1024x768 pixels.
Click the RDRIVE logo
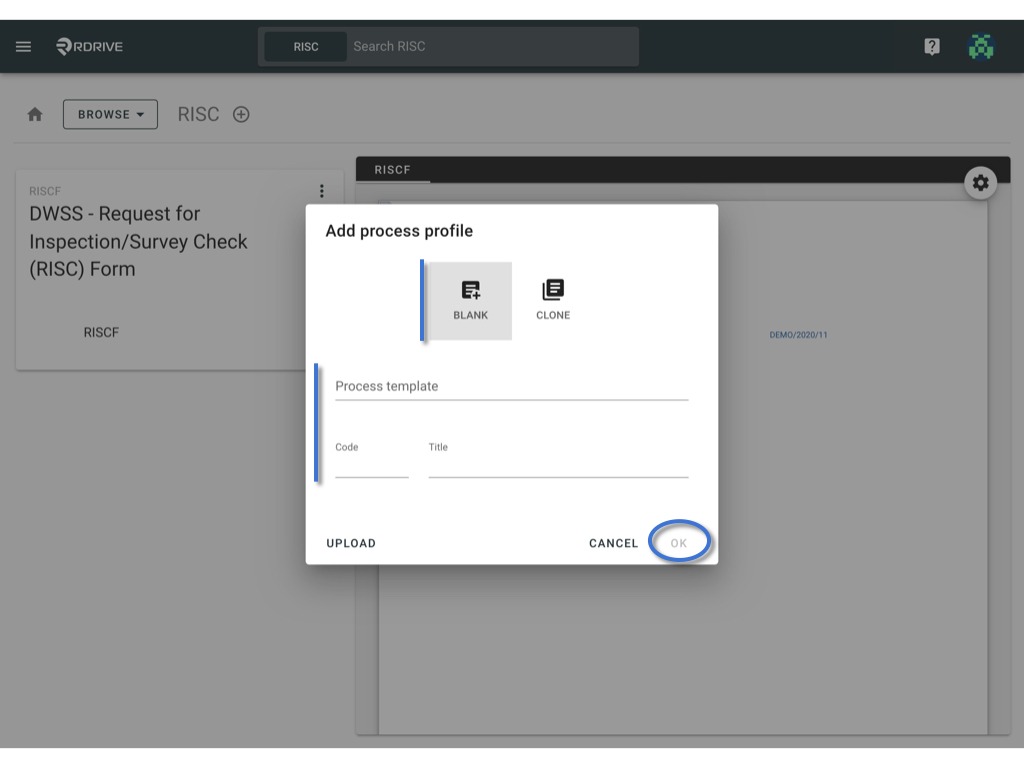[x=89, y=46]
